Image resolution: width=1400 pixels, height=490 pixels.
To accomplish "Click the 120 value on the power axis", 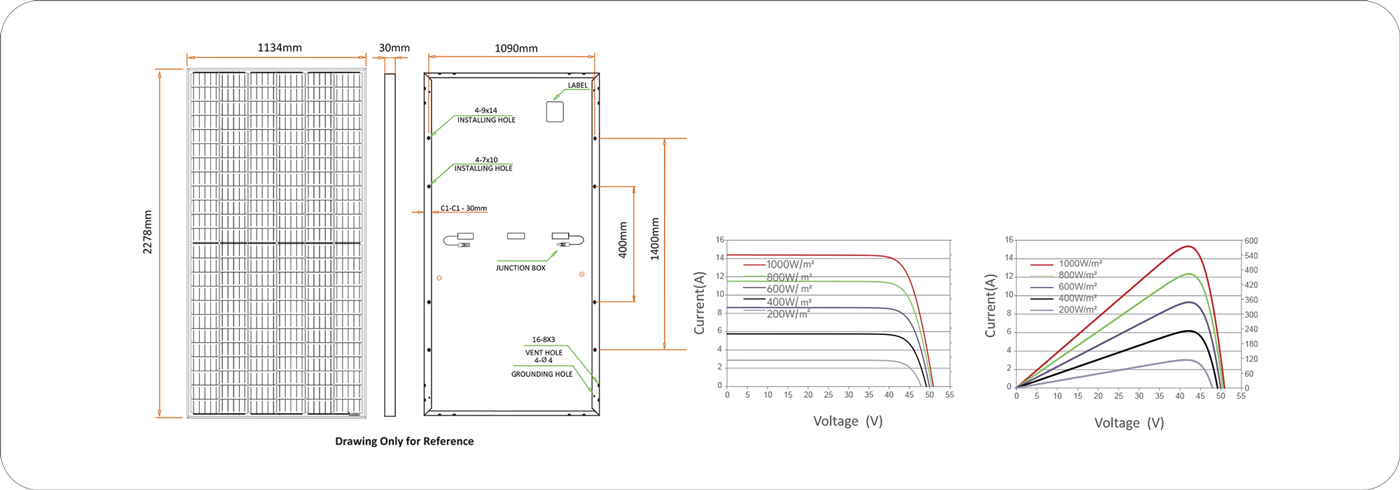I will pyautogui.click(x=1251, y=359).
